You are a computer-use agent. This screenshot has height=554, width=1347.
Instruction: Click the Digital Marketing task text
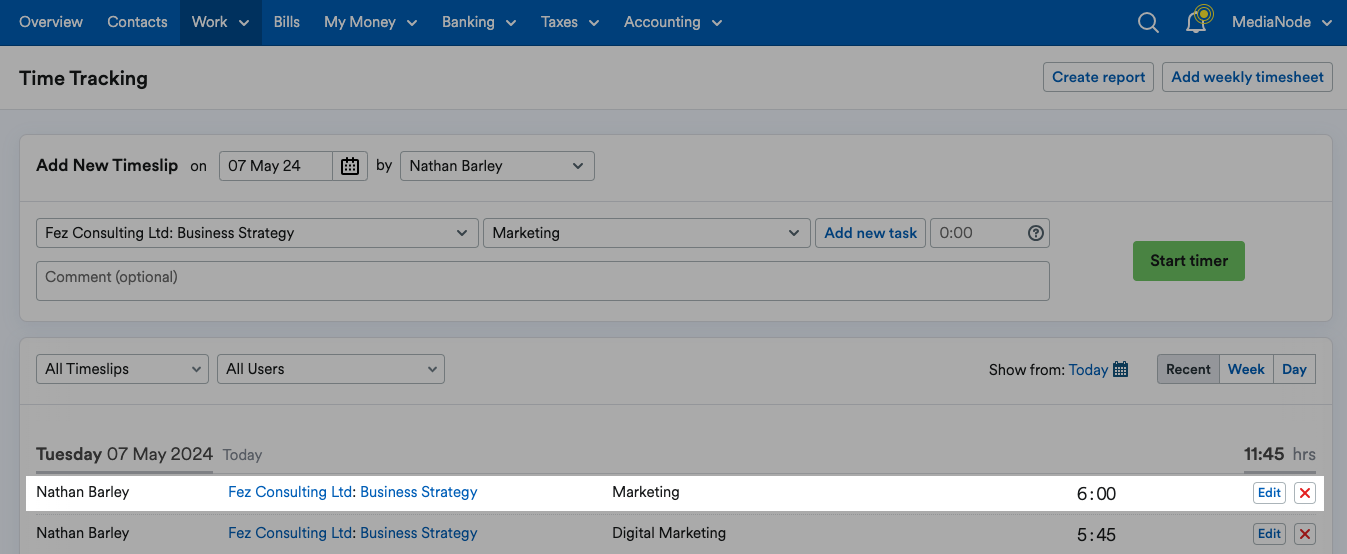669,533
